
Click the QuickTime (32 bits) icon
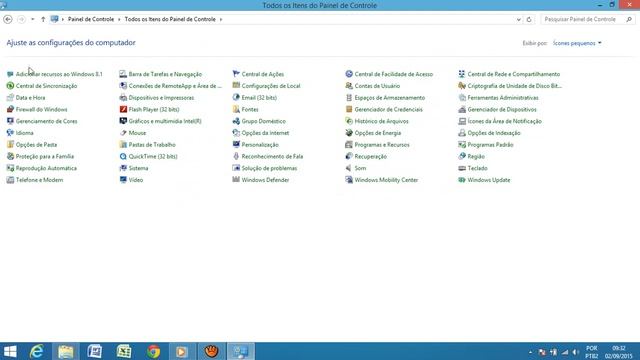pyautogui.click(x=123, y=156)
